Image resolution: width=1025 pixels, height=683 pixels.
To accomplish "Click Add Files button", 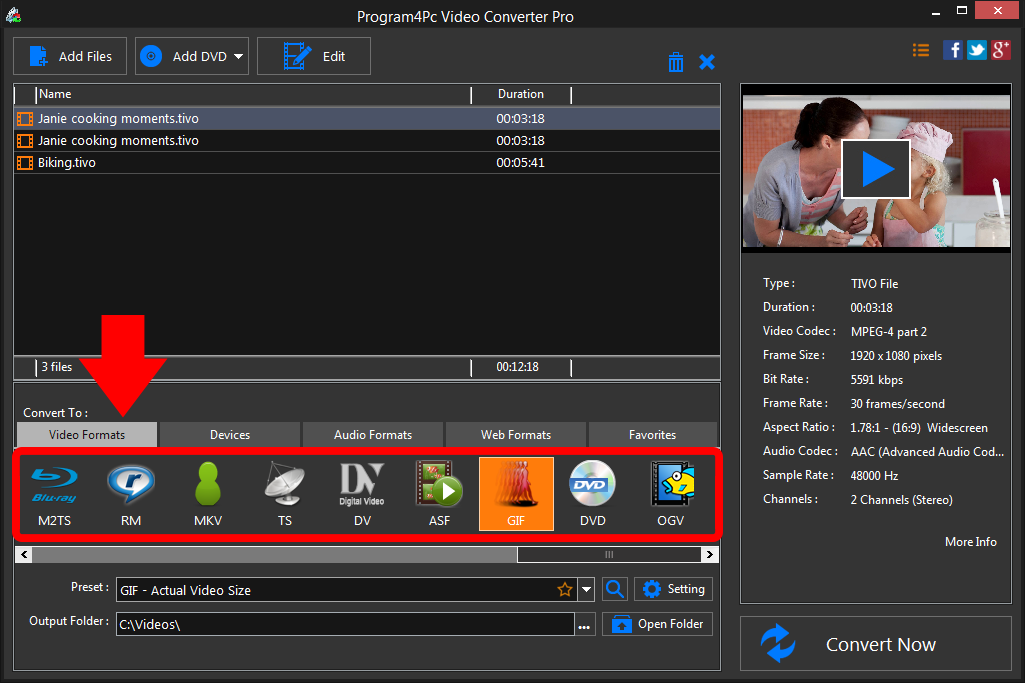I will [70, 56].
